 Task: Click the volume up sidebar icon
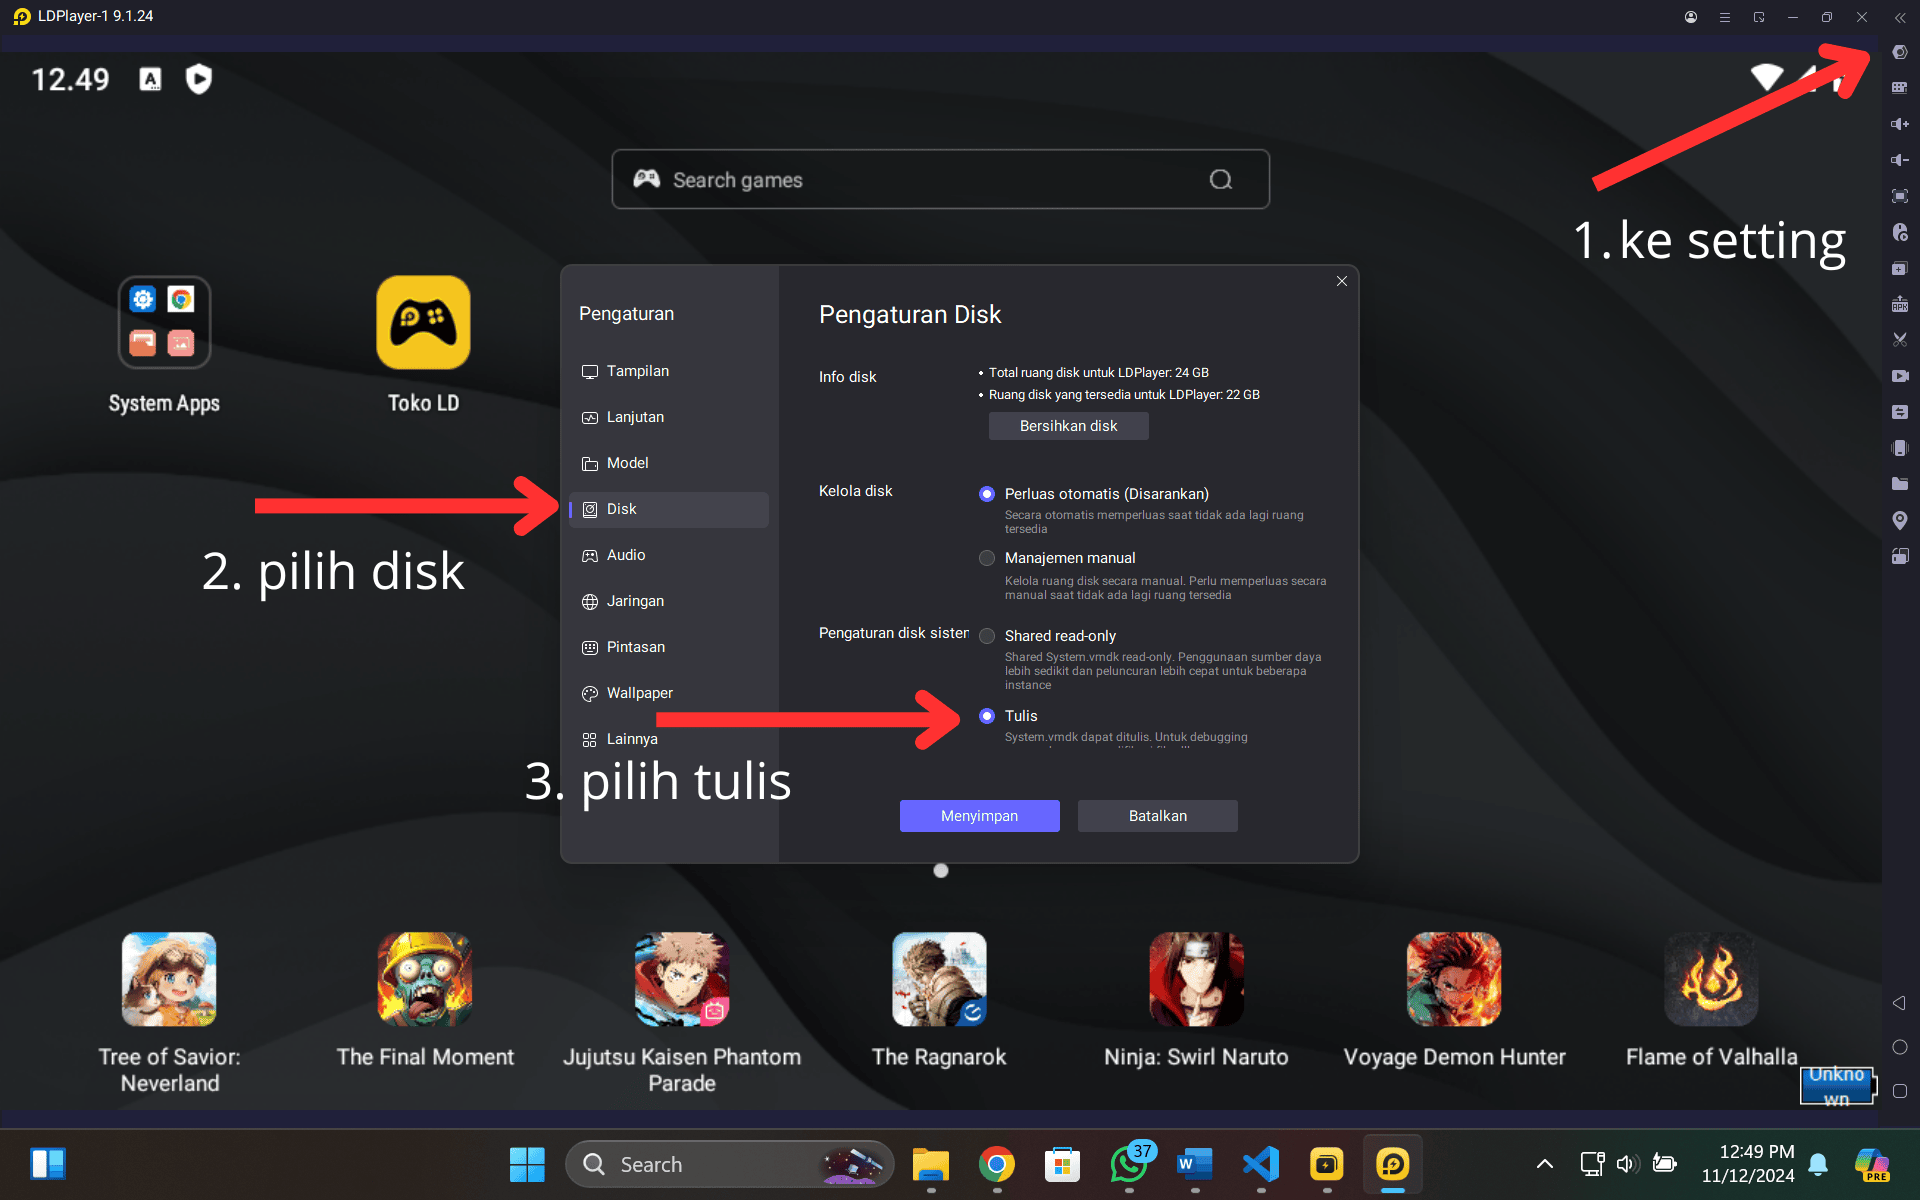click(x=1899, y=124)
